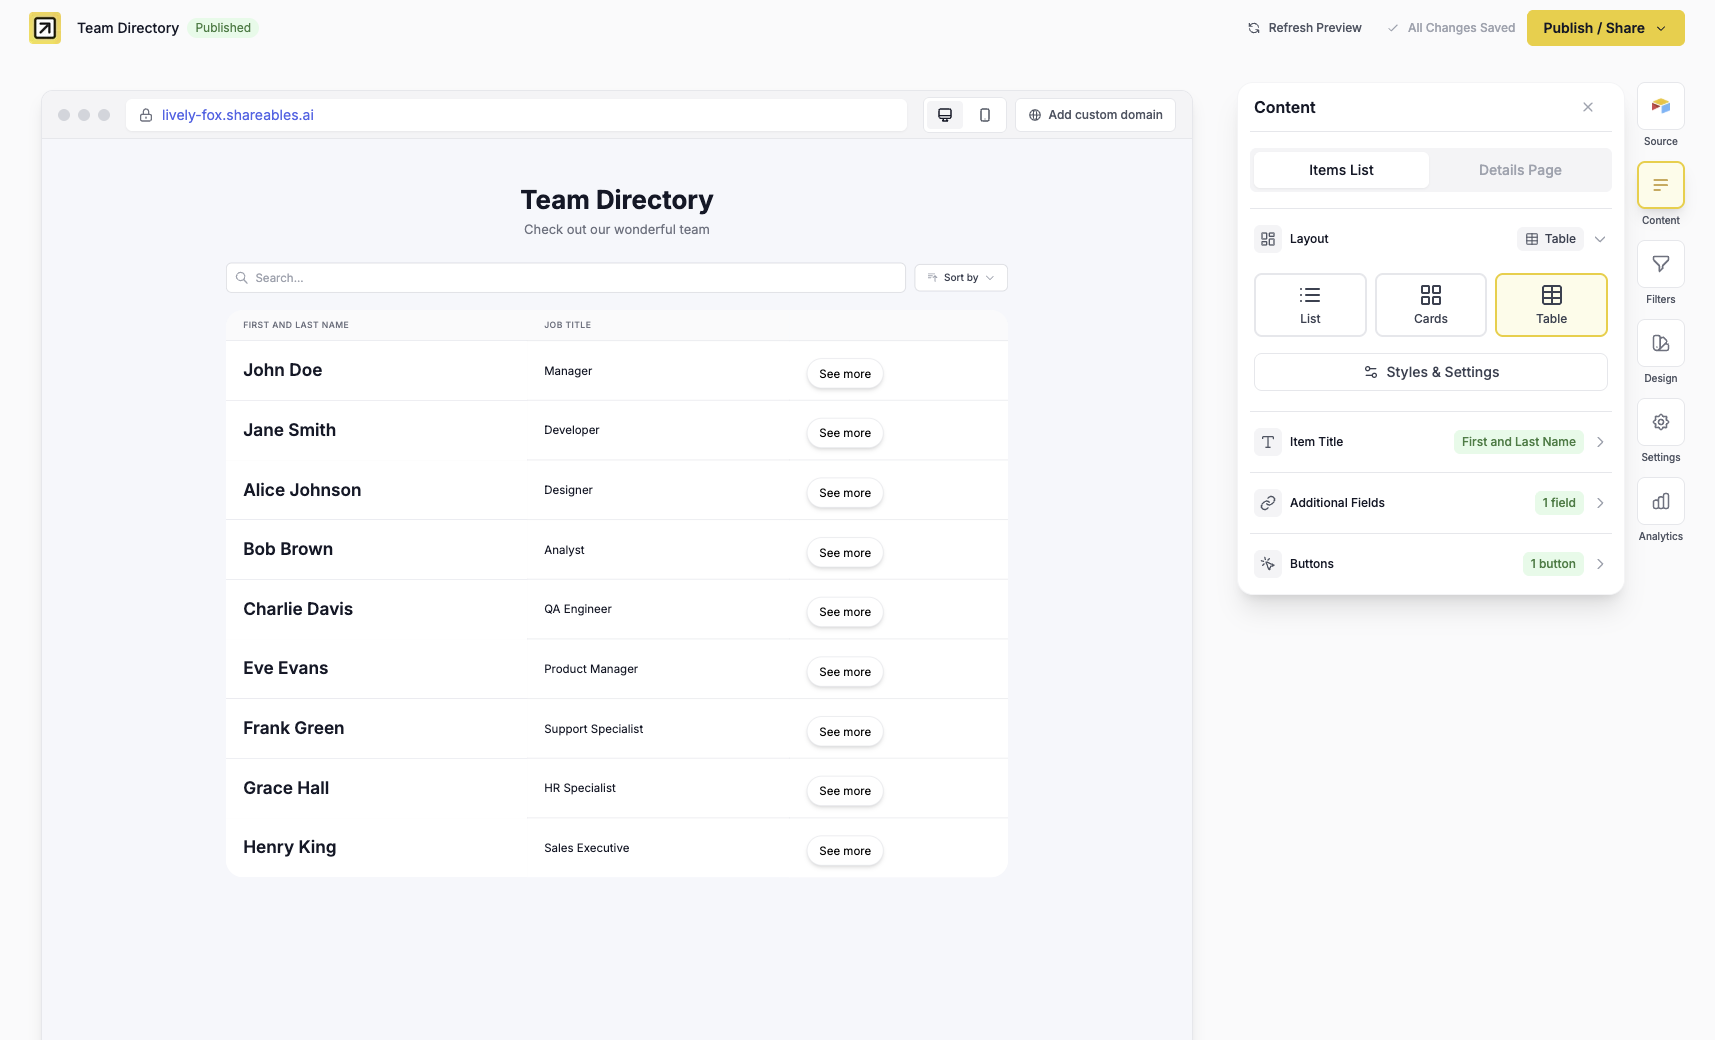Click the preview search field
This screenshot has height=1040, width=1715.
pos(565,277)
